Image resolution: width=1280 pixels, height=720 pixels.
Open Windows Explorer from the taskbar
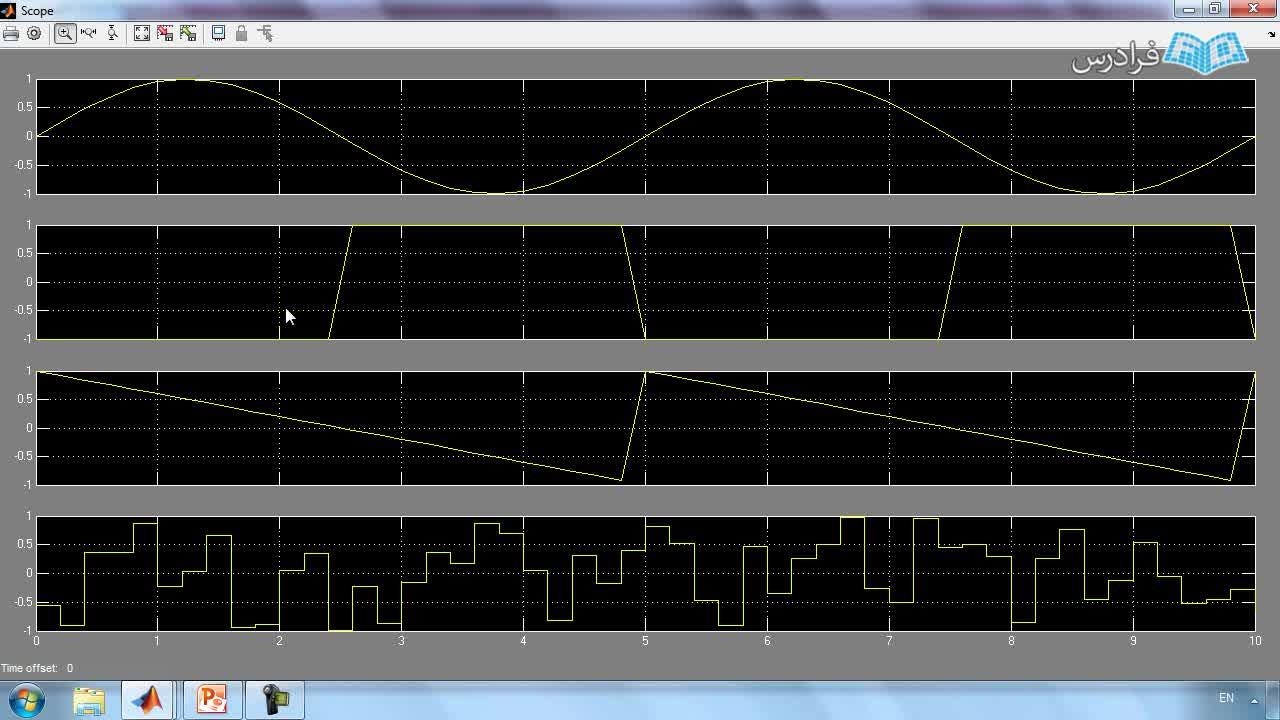pos(89,699)
